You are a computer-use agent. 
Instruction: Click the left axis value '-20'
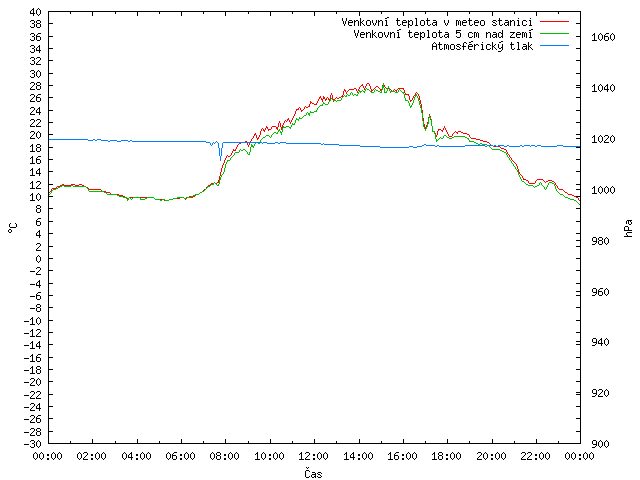tap(33, 382)
